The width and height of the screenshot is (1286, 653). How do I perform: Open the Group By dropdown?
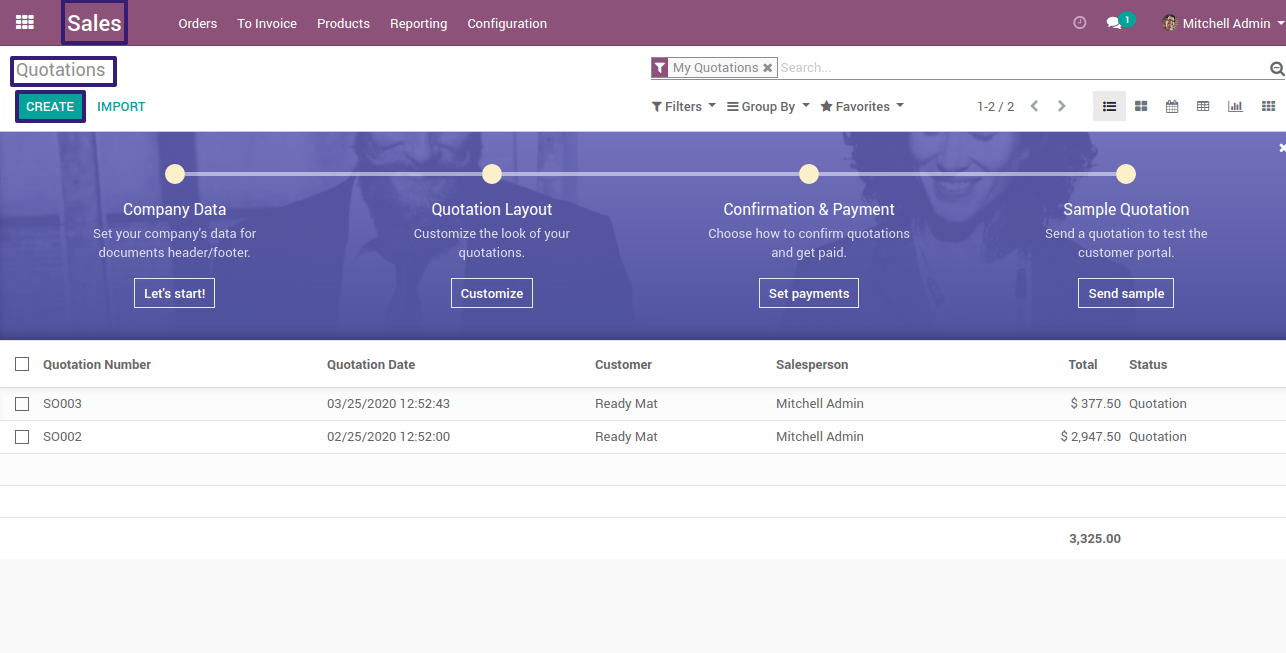point(768,106)
